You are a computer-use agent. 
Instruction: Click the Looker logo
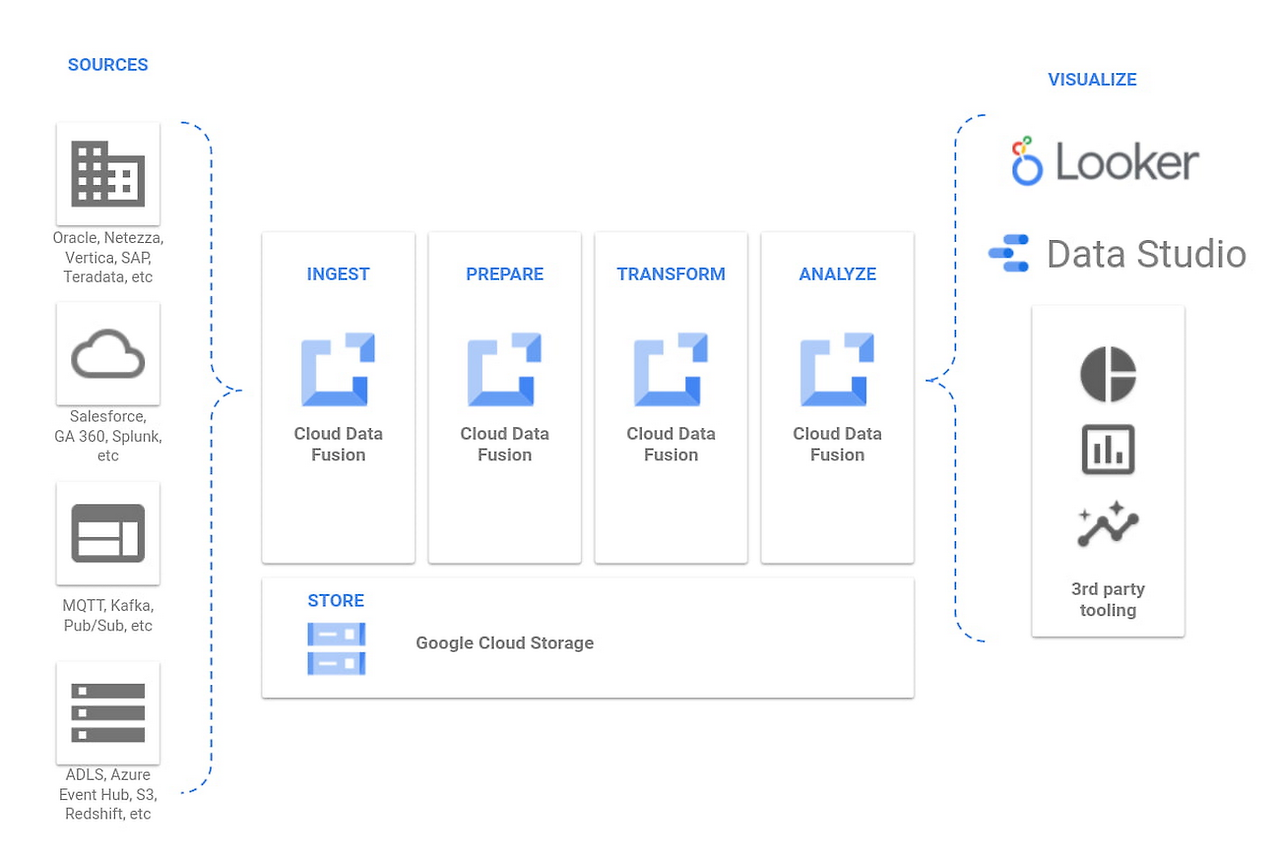(1105, 162)
